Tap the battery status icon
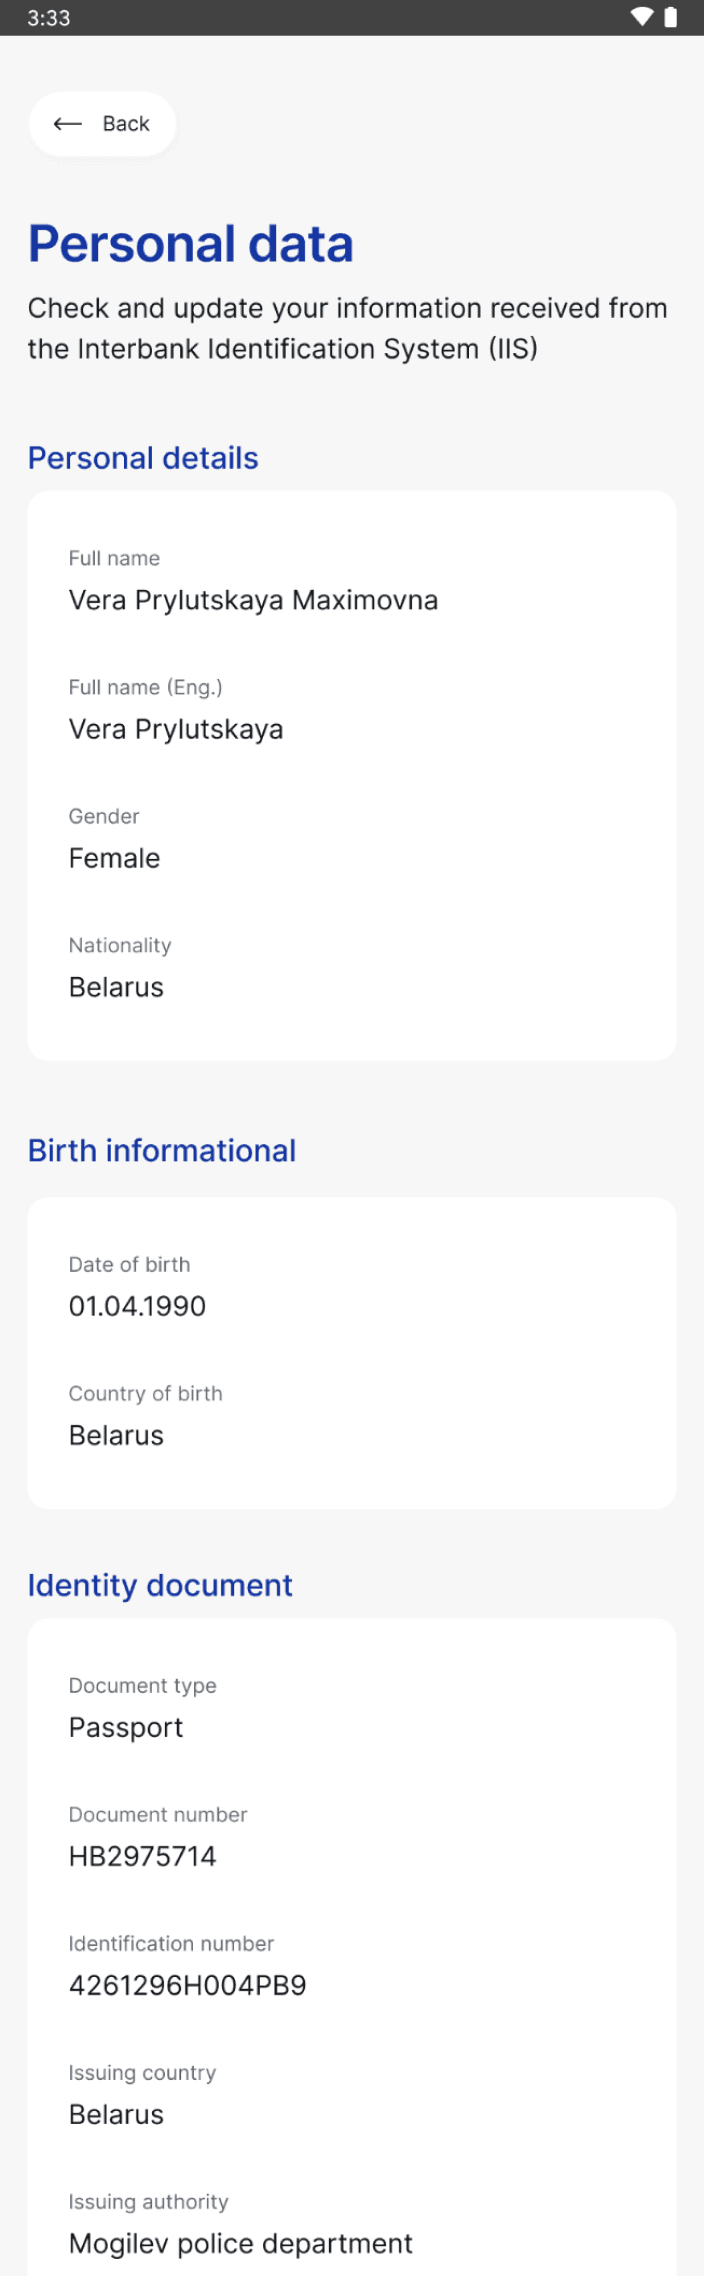This screenshot has width=704, height=2276. click(x=671, y=17)
